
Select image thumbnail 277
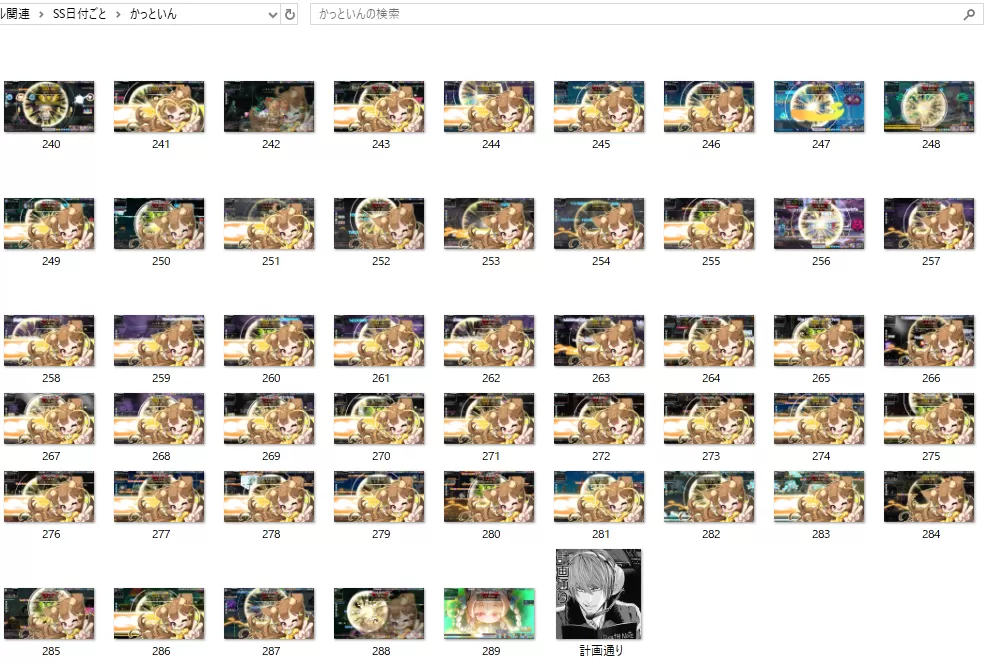pos(159,496)
